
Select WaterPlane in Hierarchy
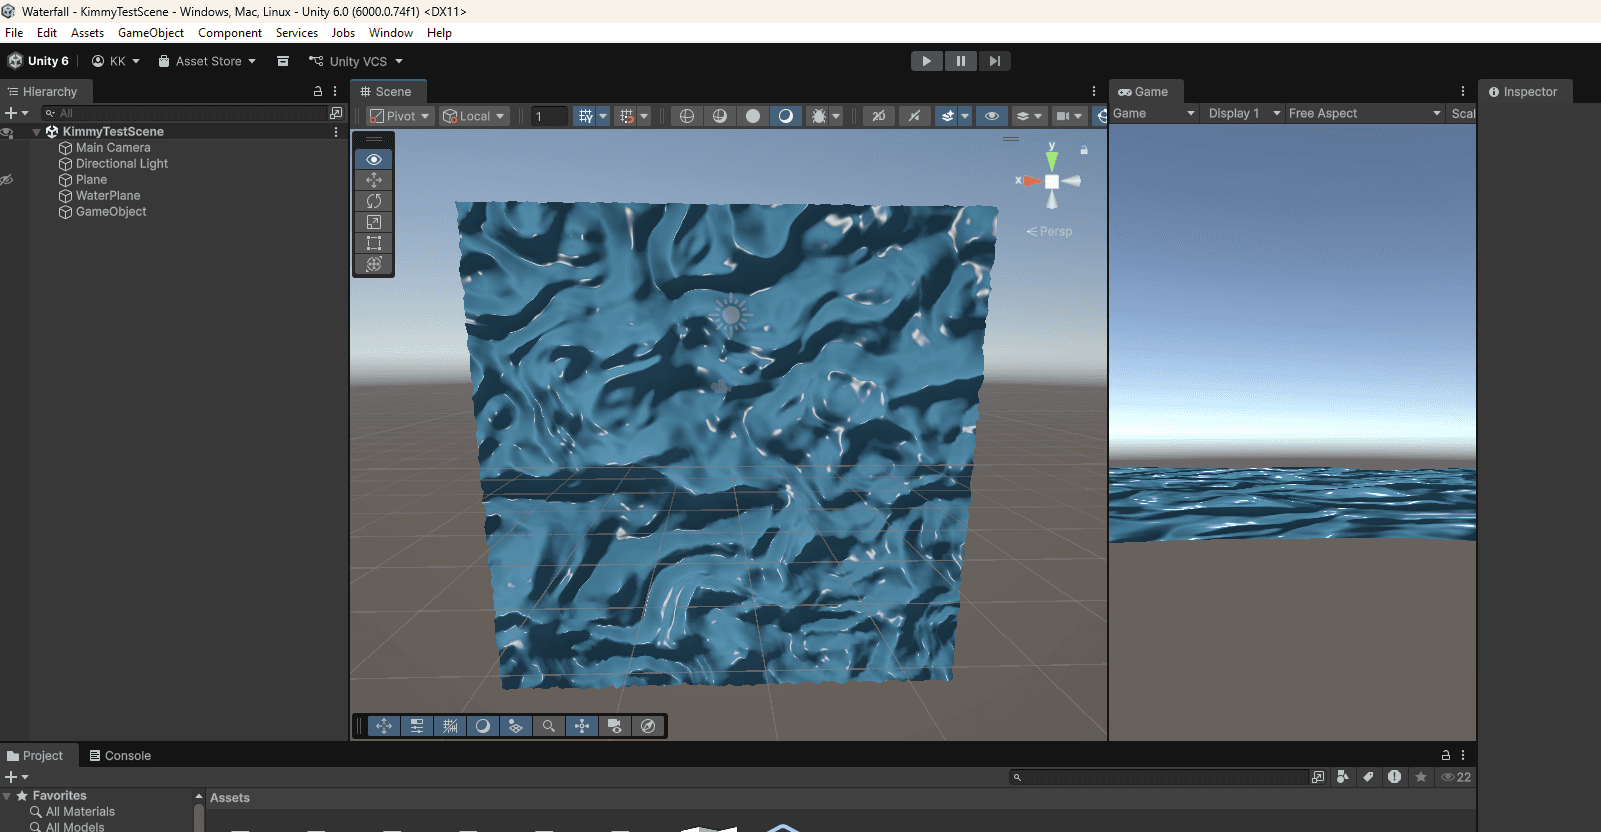pos(108,196)
